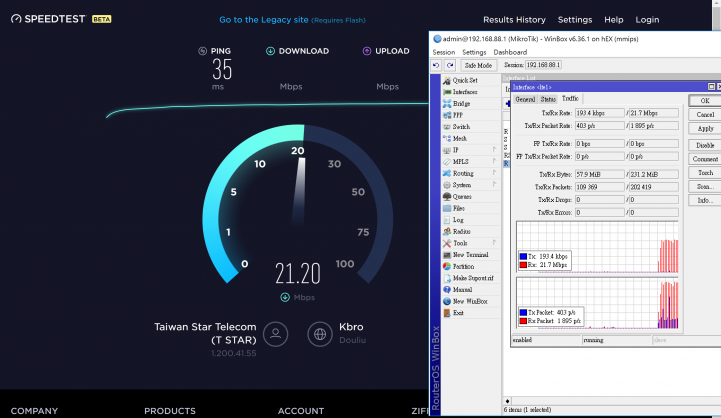Open New WinBox from sidebar
The image size is (721, 418).
click(465, 301)
